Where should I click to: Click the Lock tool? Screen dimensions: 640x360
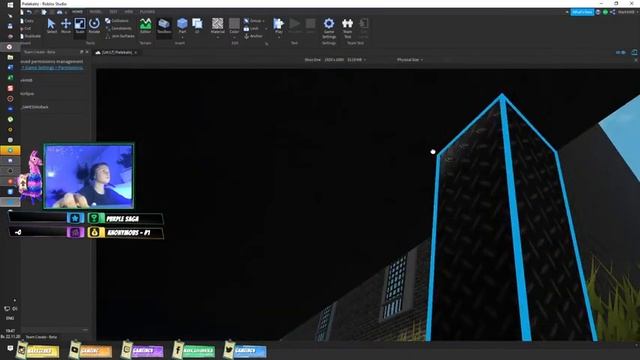251,29
